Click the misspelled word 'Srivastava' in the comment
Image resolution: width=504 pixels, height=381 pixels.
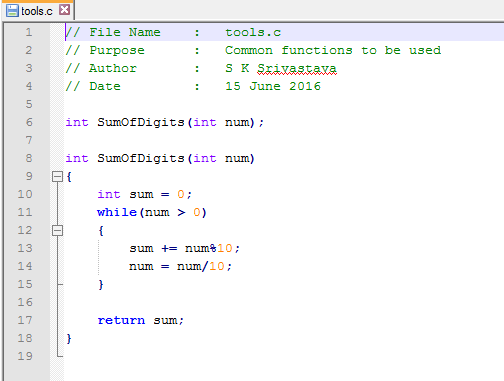point(297,68)
